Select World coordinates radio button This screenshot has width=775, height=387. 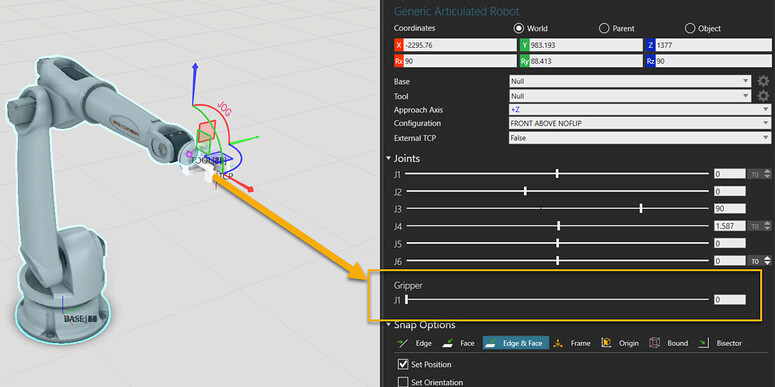click(x=518, y=28)
